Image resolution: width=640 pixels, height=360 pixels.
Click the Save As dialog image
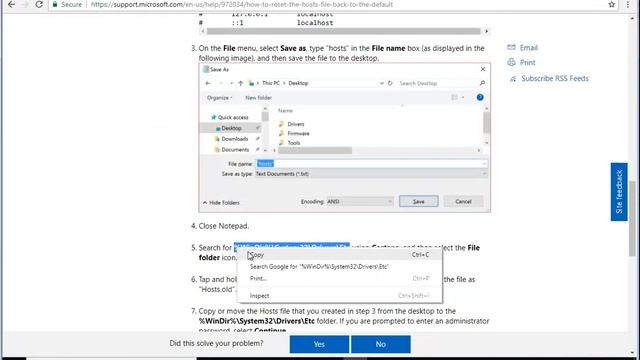click(x=344, y=138)
